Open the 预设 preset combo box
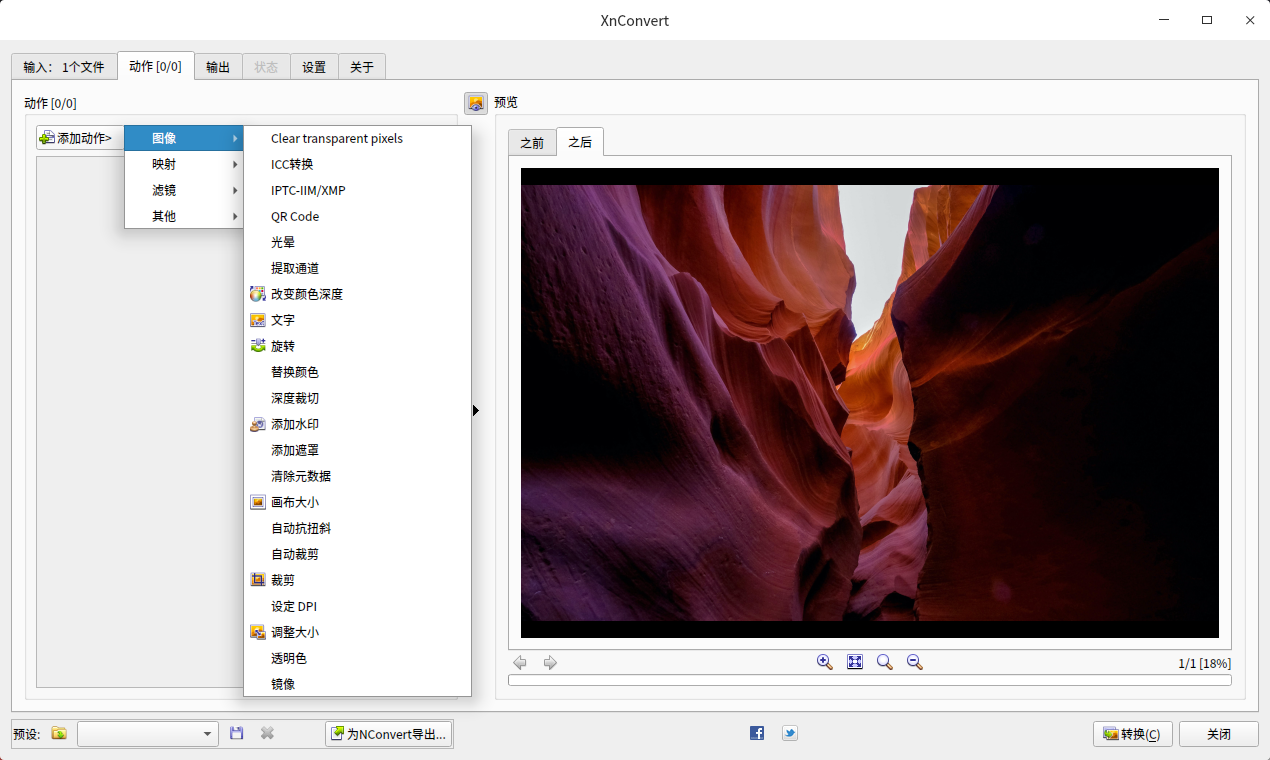The image size is (1270, 760). tap(147, 734)
